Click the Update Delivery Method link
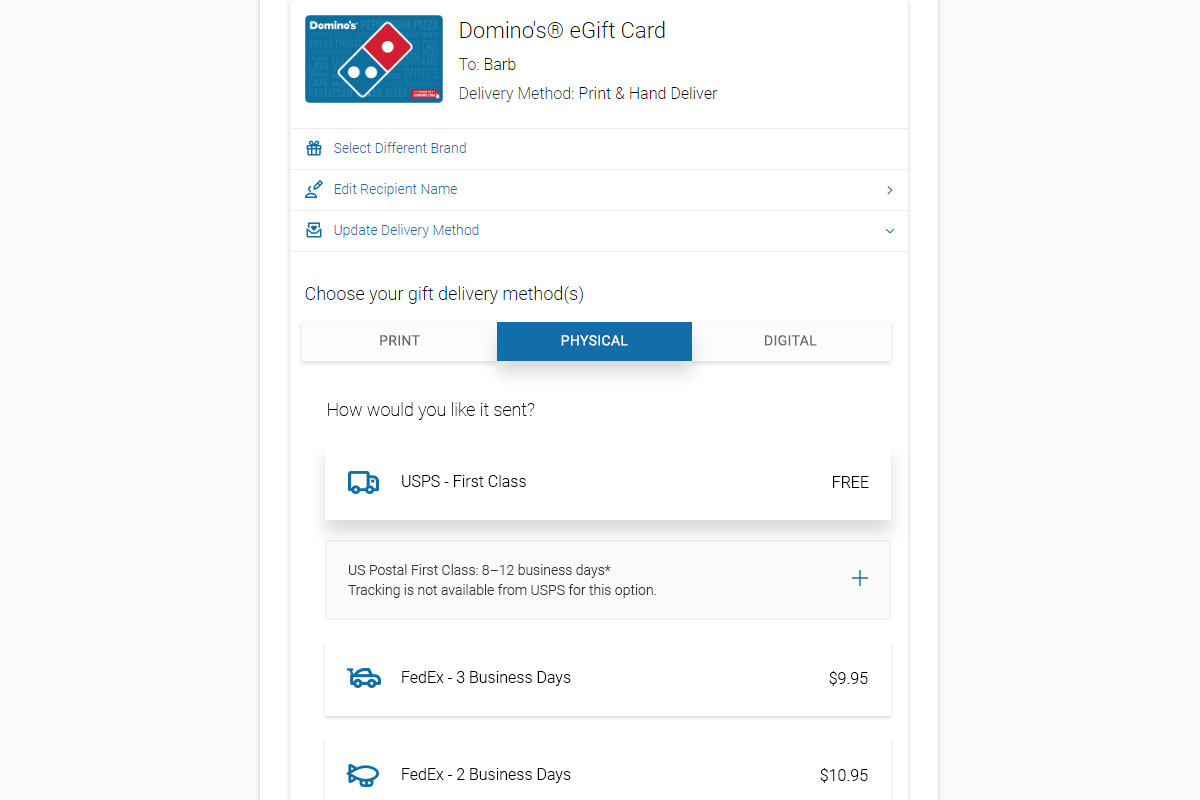Screen dimensions: 1200x800 pyautogui.click(x=406, y=230)
